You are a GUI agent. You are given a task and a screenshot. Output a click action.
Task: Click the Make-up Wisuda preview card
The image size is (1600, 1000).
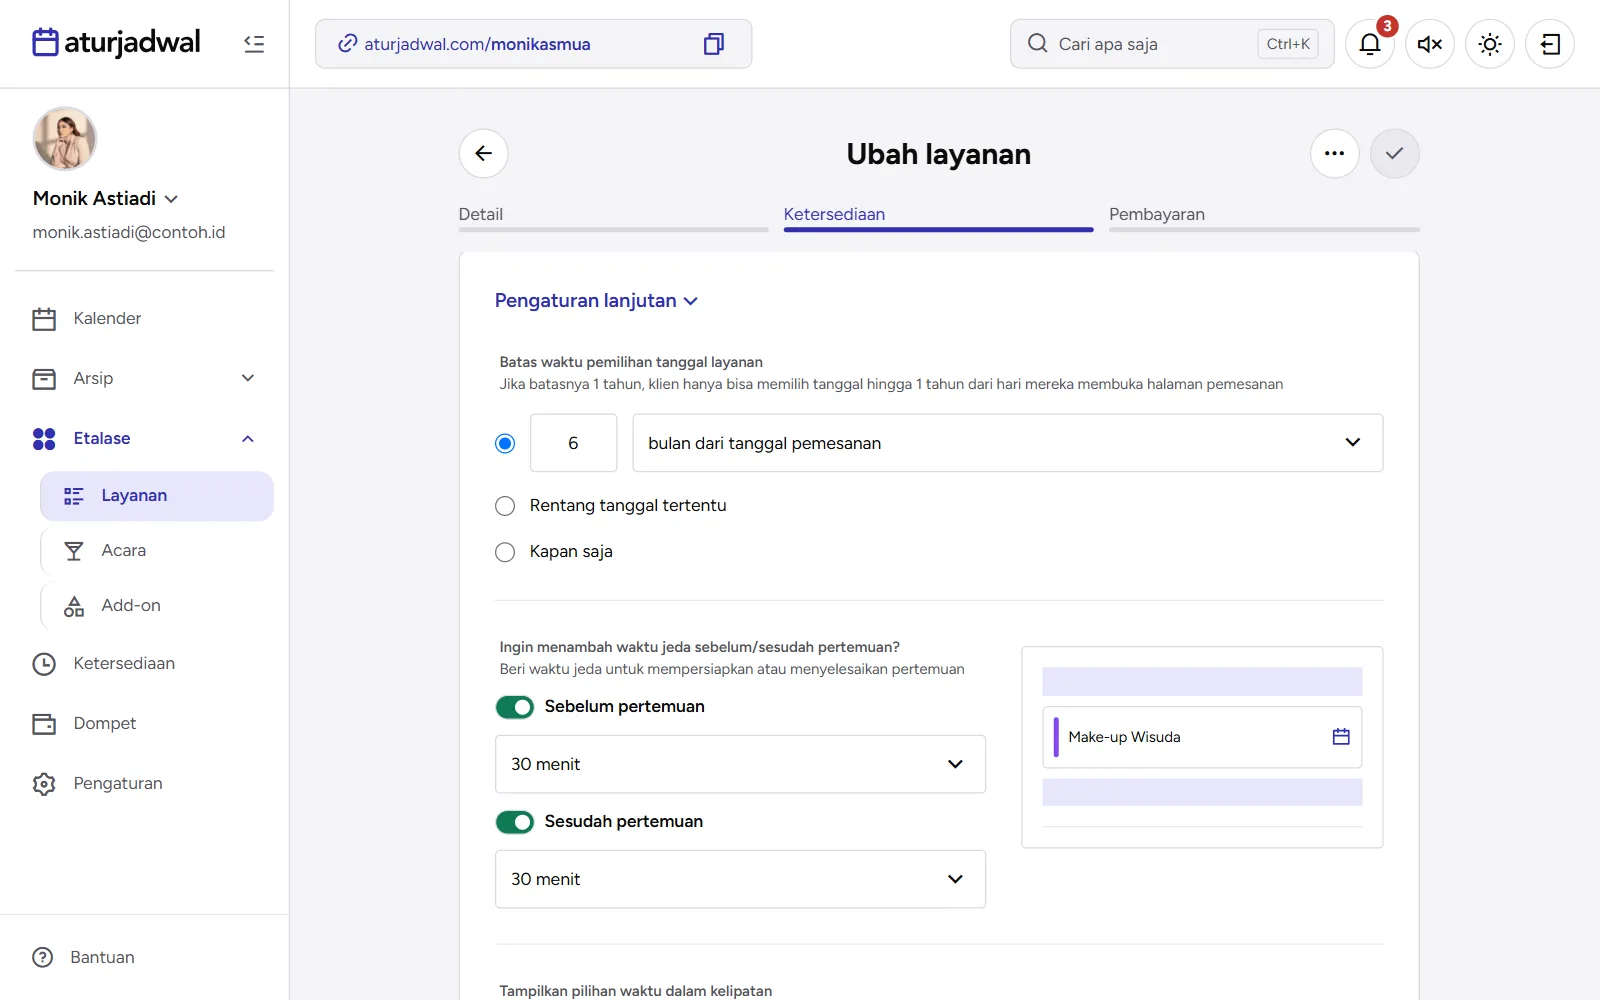tap(1202, 738)
